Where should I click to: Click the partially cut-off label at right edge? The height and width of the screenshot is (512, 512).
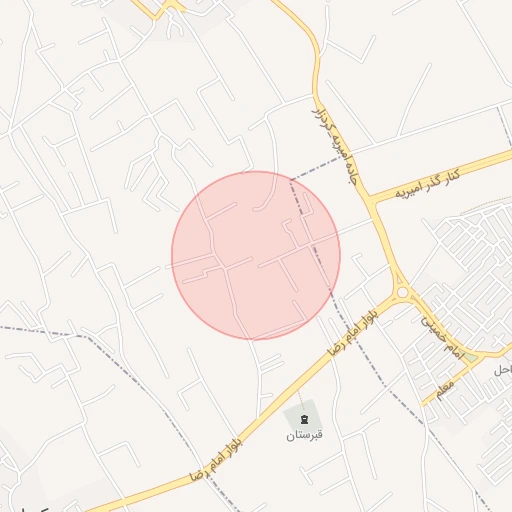click(x=503, y=370)
